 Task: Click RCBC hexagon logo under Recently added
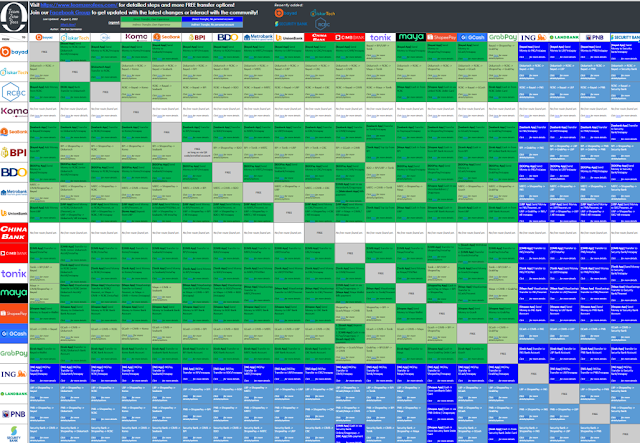tap(322, 24)
